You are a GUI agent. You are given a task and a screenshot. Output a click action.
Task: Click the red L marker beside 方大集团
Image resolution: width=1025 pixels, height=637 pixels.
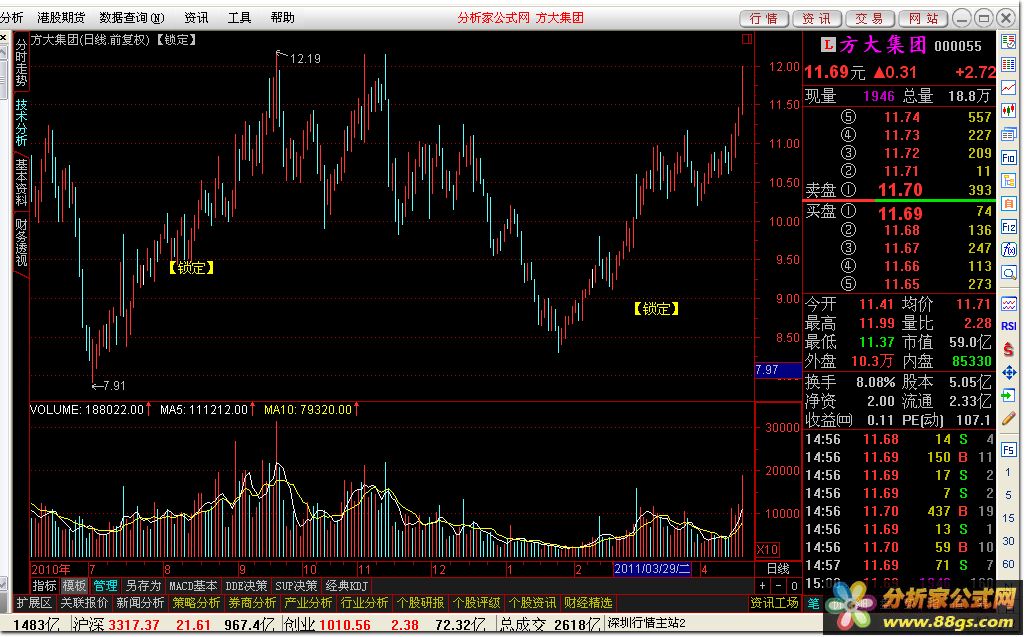point(828,44)
